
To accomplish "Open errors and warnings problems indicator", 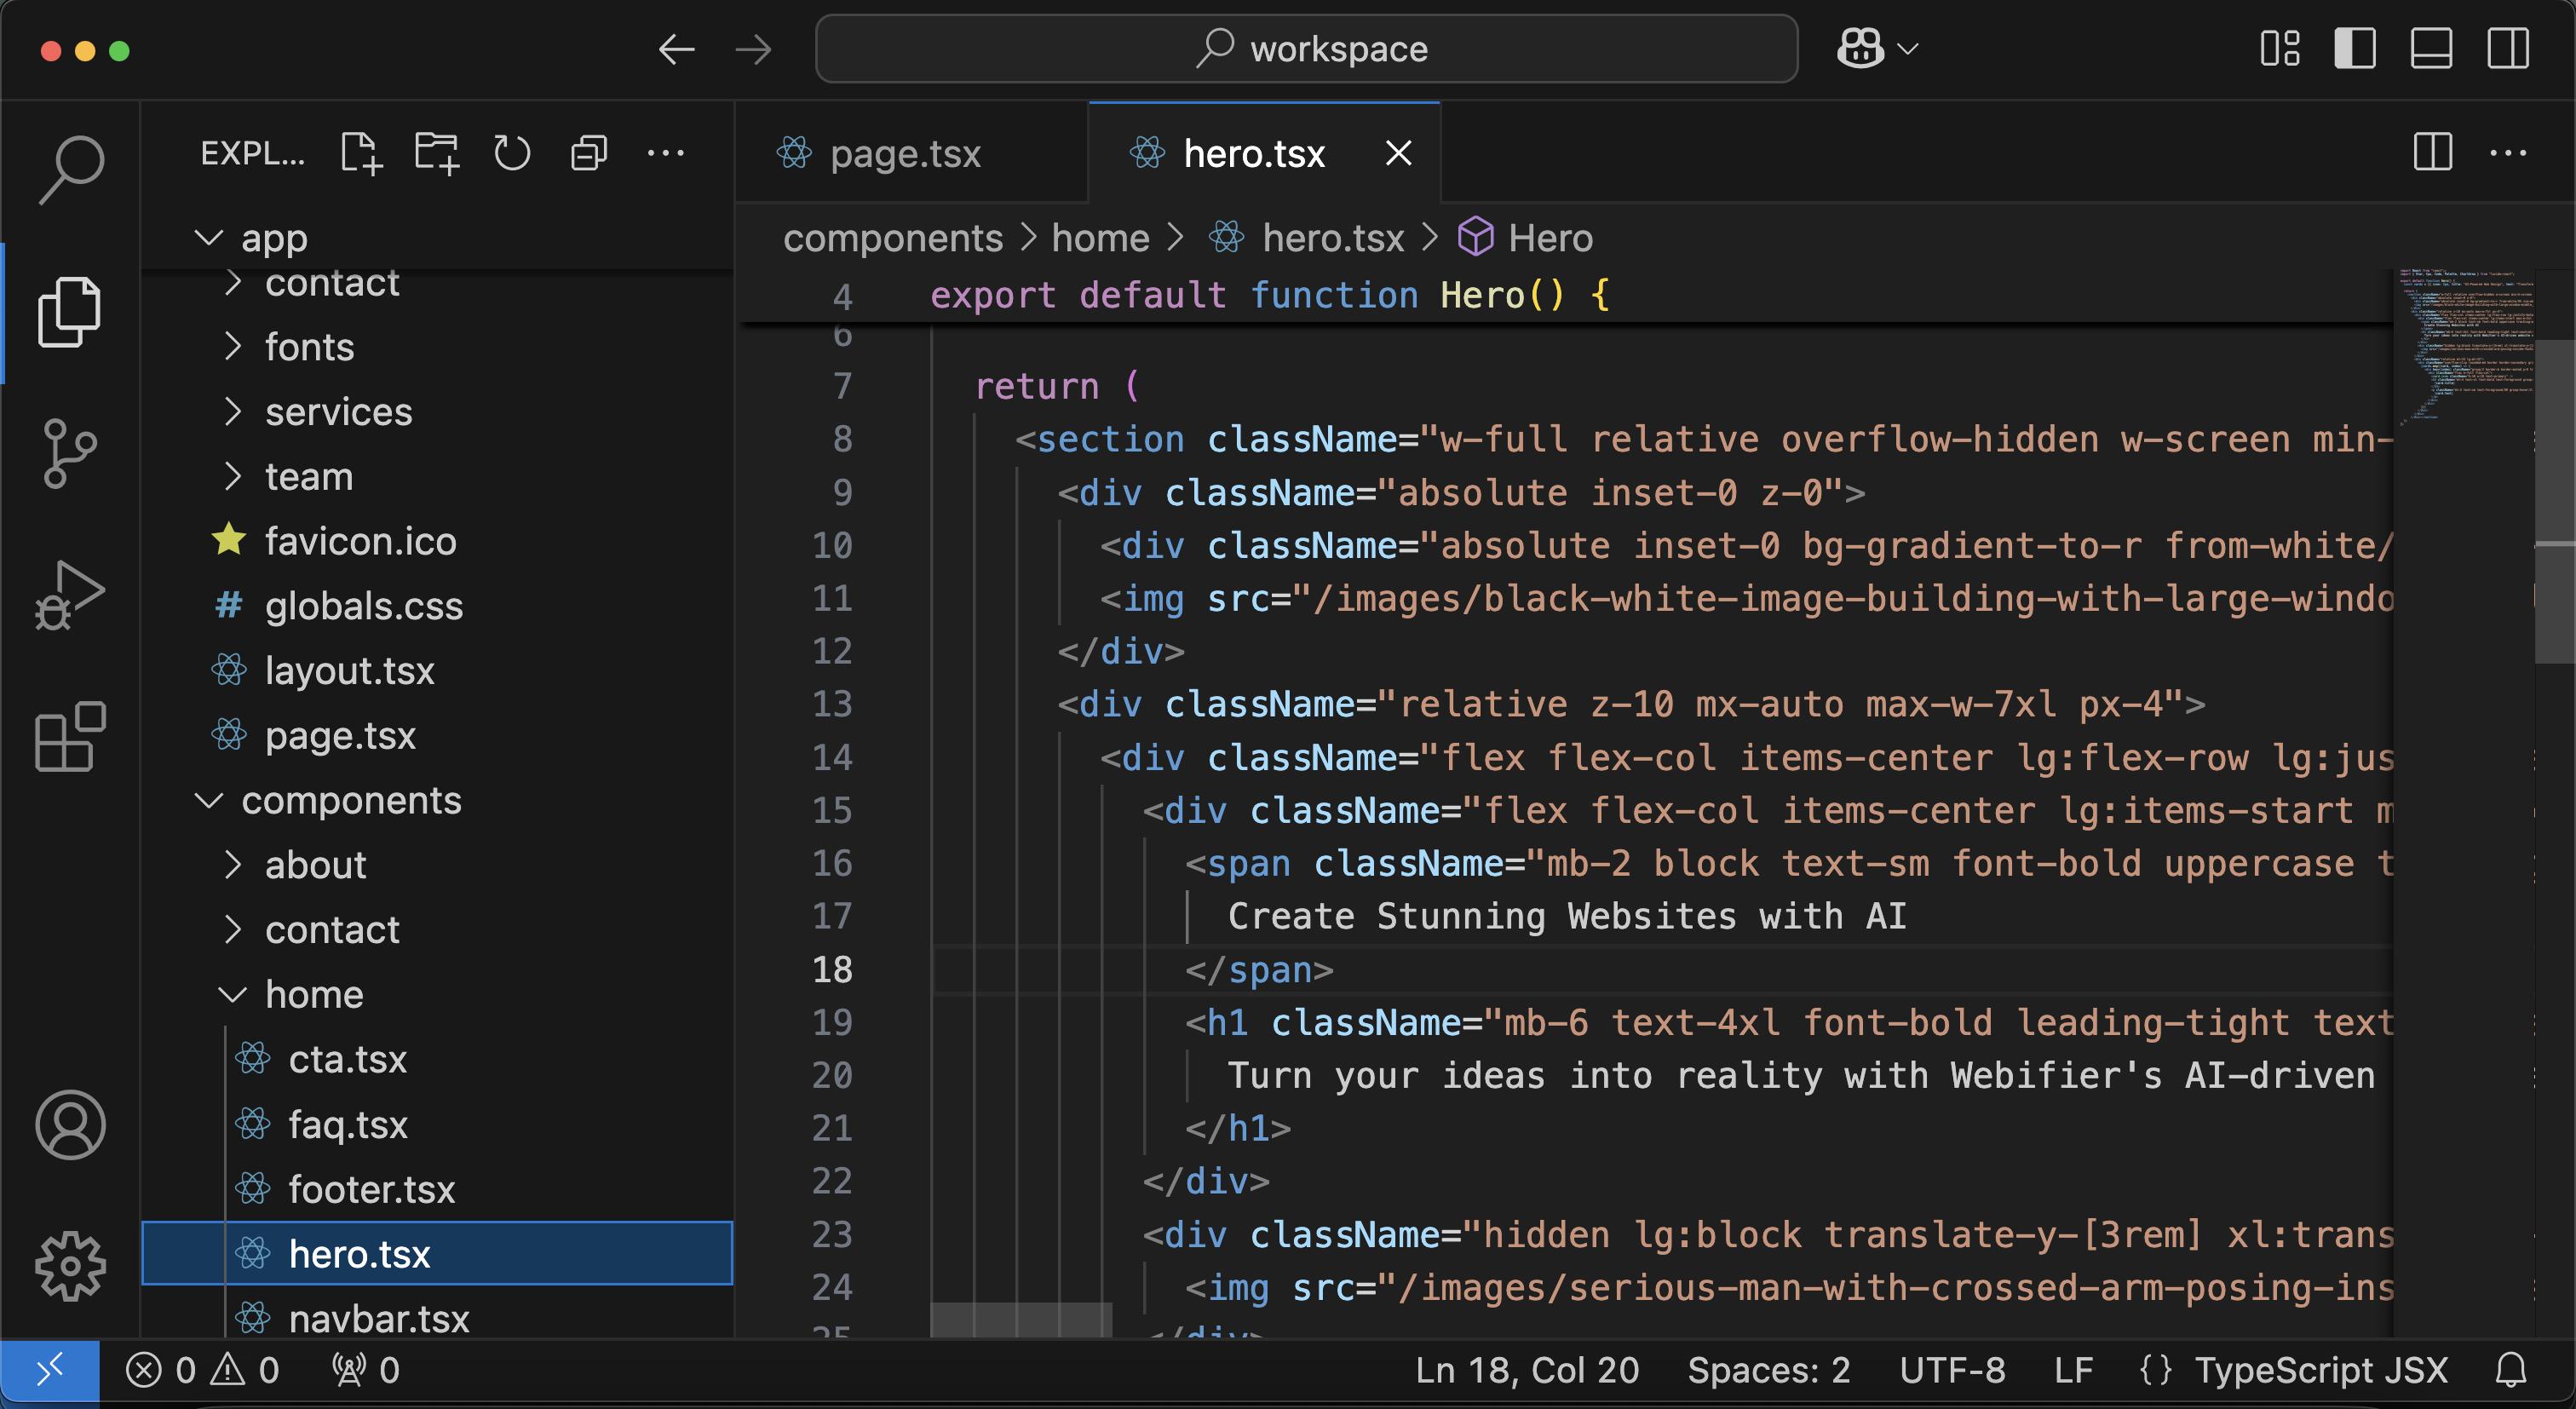I will click(x=203, y=1370).
